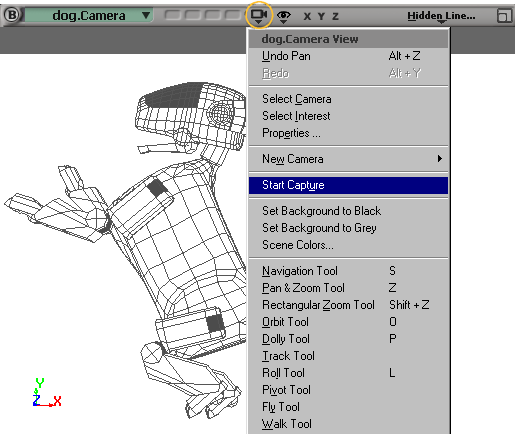This screenshot has height=434, width=515.
Task: Select Undo Pan menu entry
Action: click(348, 56)
